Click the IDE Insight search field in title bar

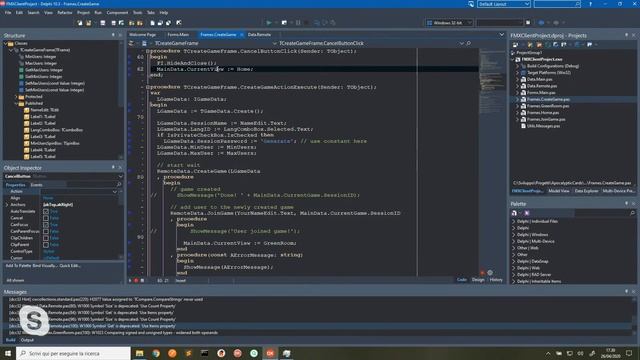(x=557, y=4)
